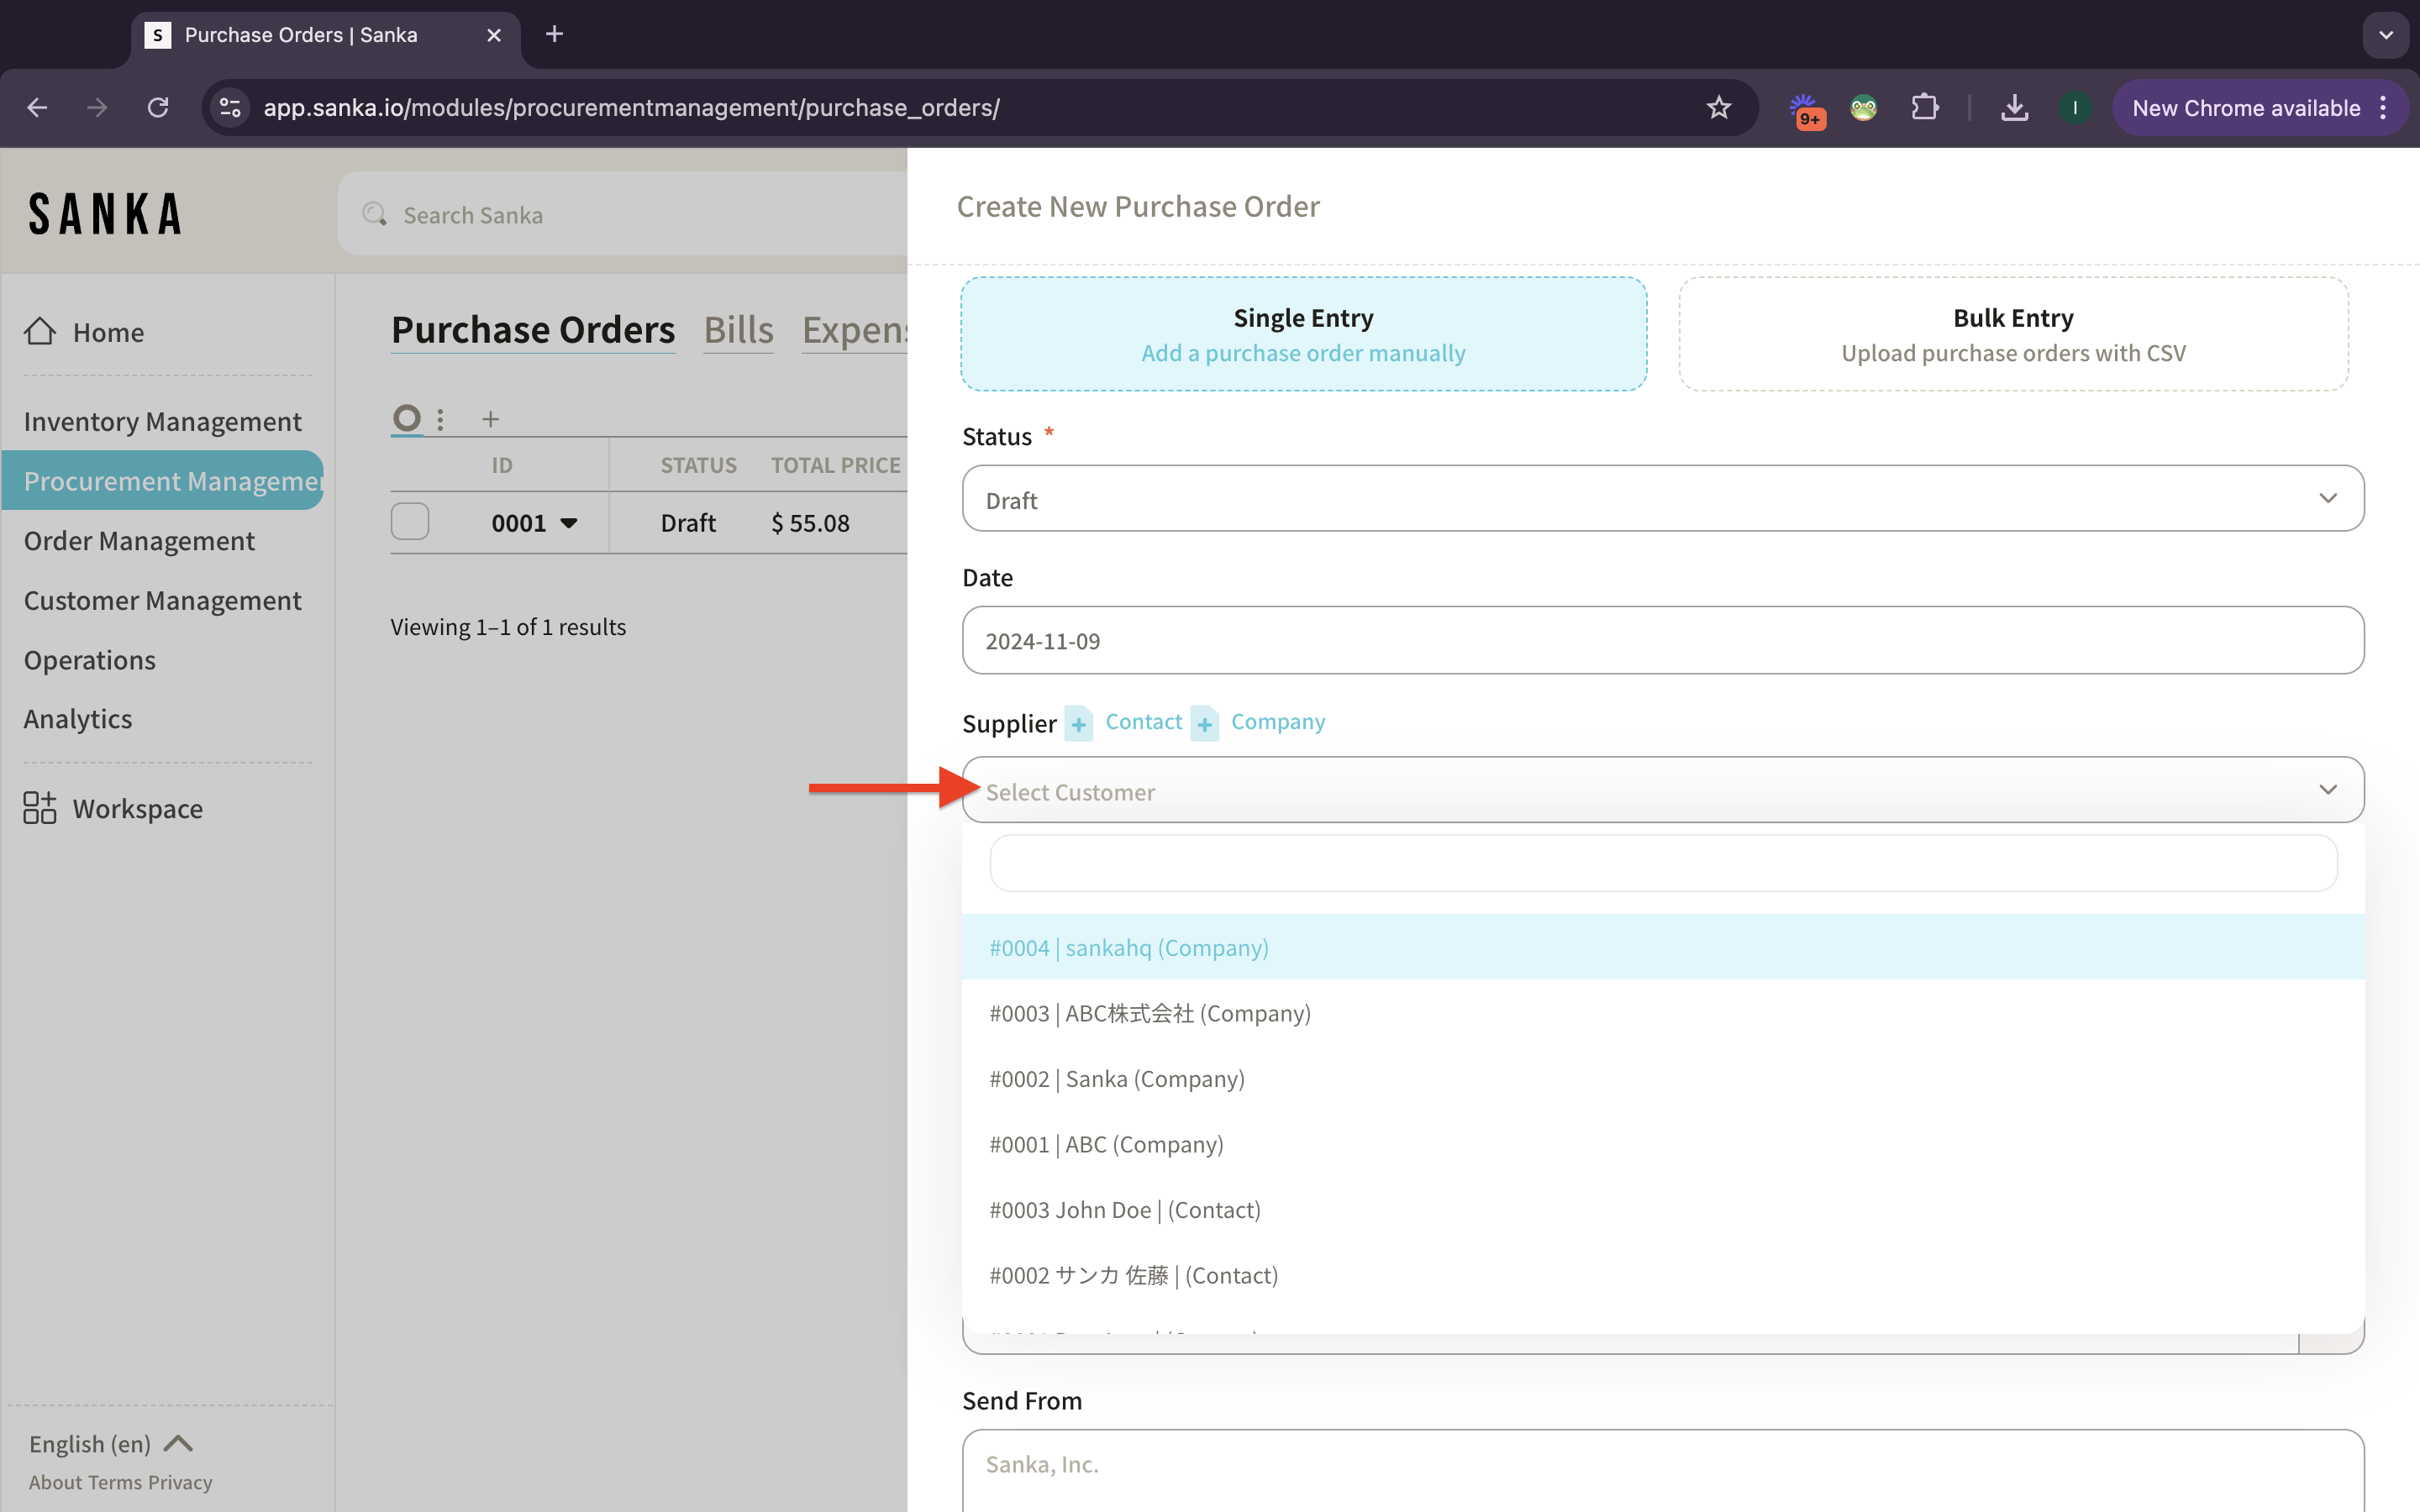Open the browser Extensions puzzle icon
This screenshot has width=2420, height=1512.
pyautogui.click(x=1924, y=108)
